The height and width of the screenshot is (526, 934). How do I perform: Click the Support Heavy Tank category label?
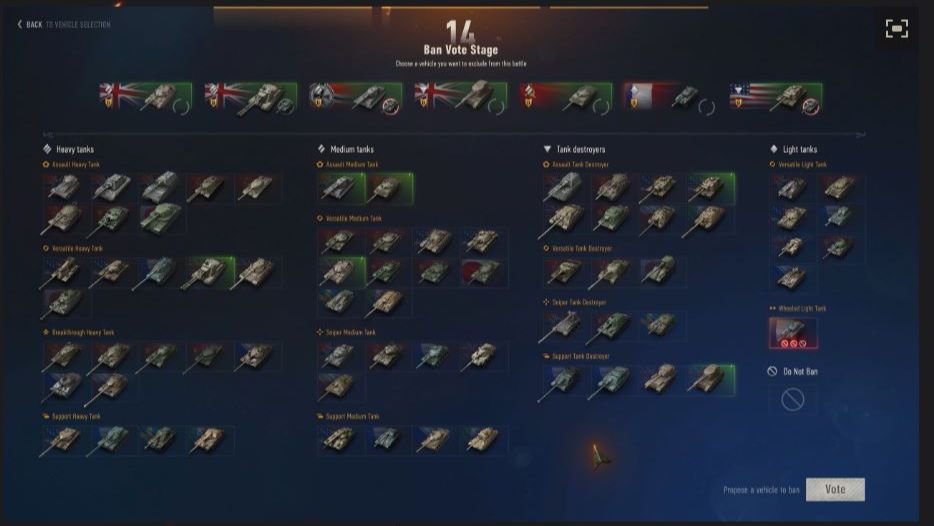76,416
